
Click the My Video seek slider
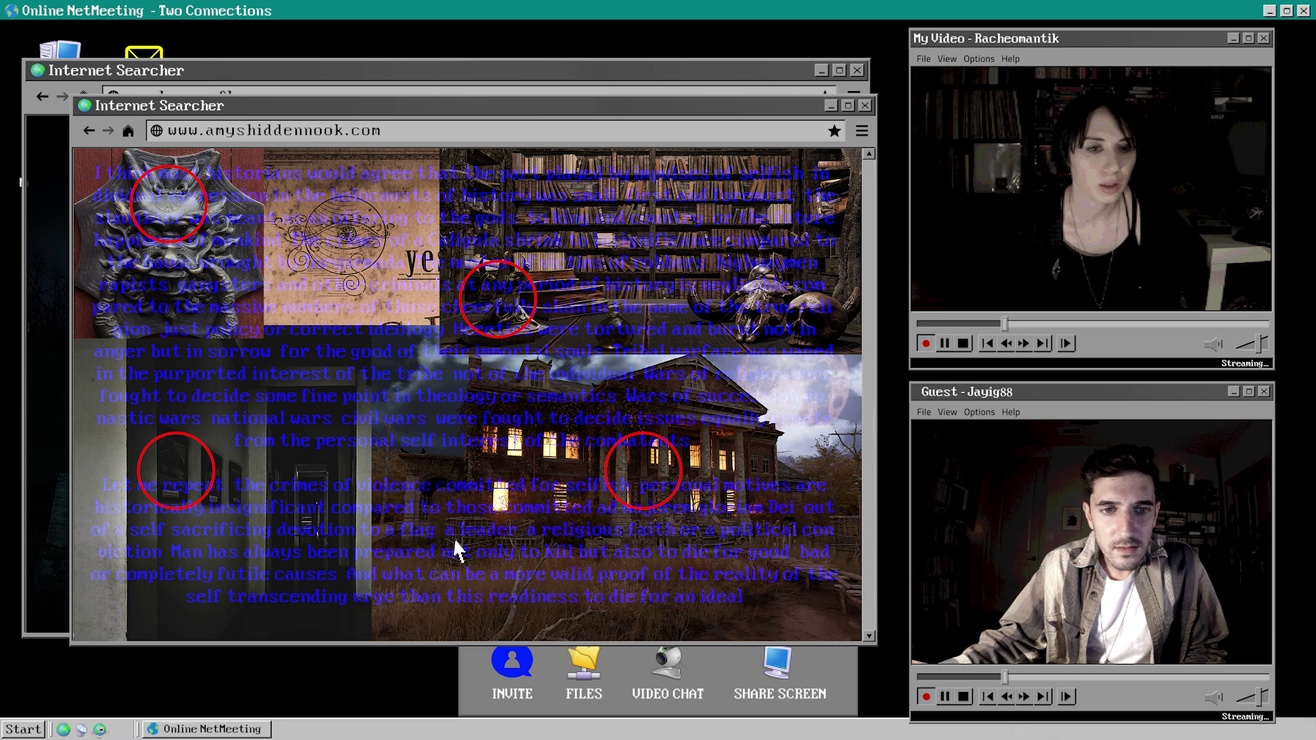click(1092, 324)
